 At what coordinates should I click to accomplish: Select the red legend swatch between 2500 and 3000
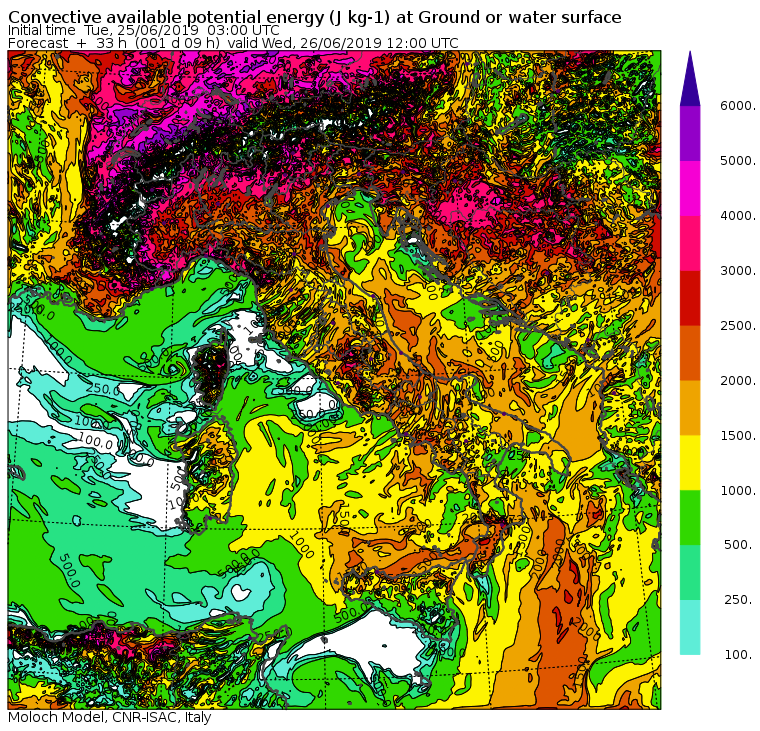tap(690, 298)
